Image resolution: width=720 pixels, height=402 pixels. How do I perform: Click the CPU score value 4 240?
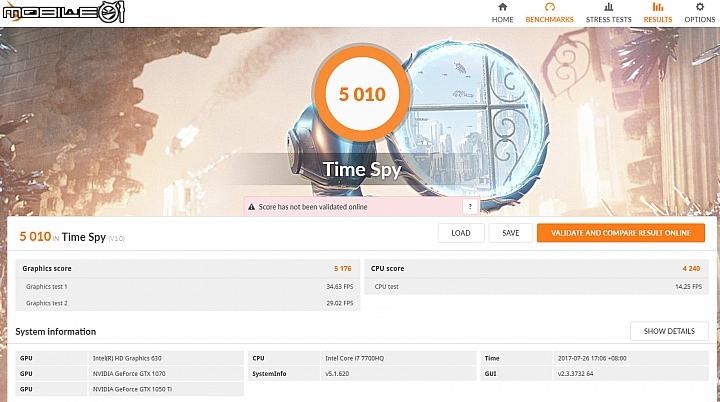(691, 269)
